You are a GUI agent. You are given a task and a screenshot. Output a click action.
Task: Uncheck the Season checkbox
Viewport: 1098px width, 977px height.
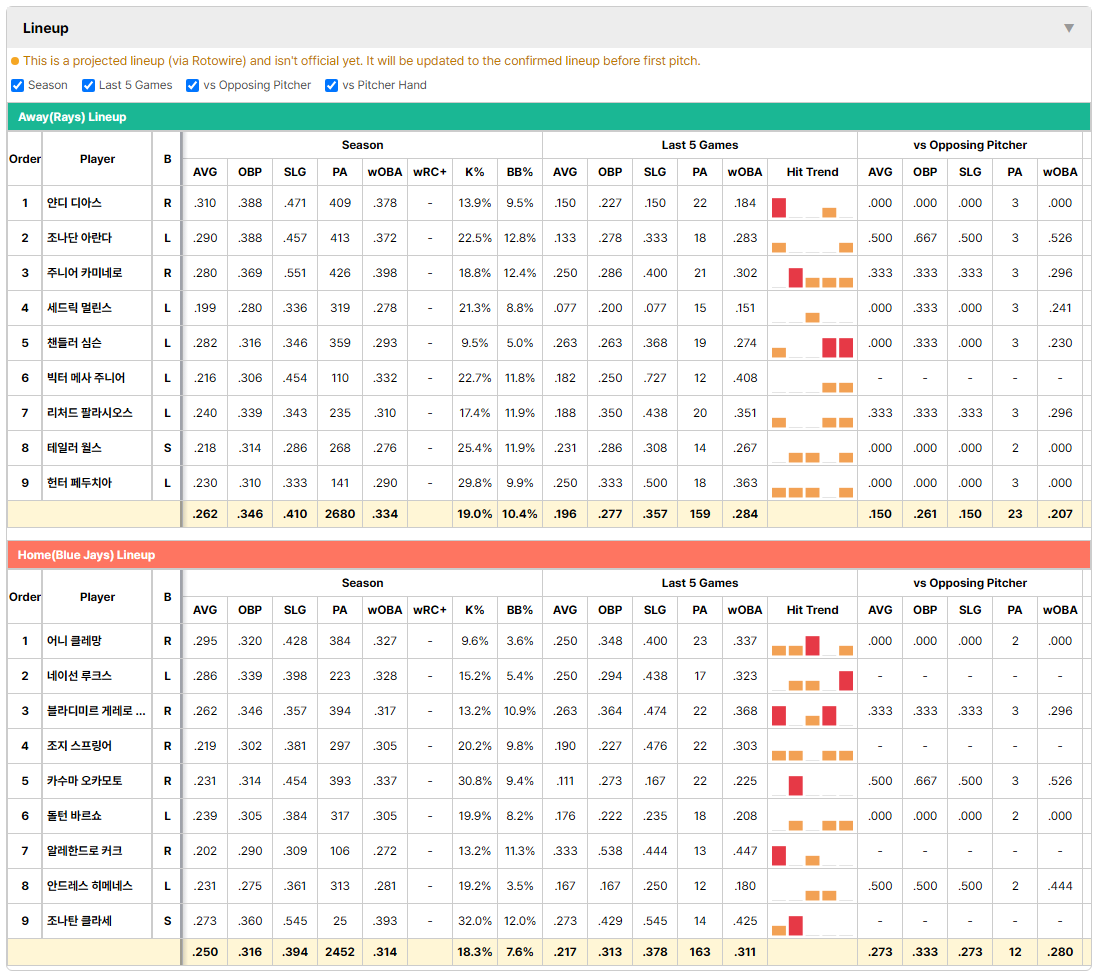[18, 85]
